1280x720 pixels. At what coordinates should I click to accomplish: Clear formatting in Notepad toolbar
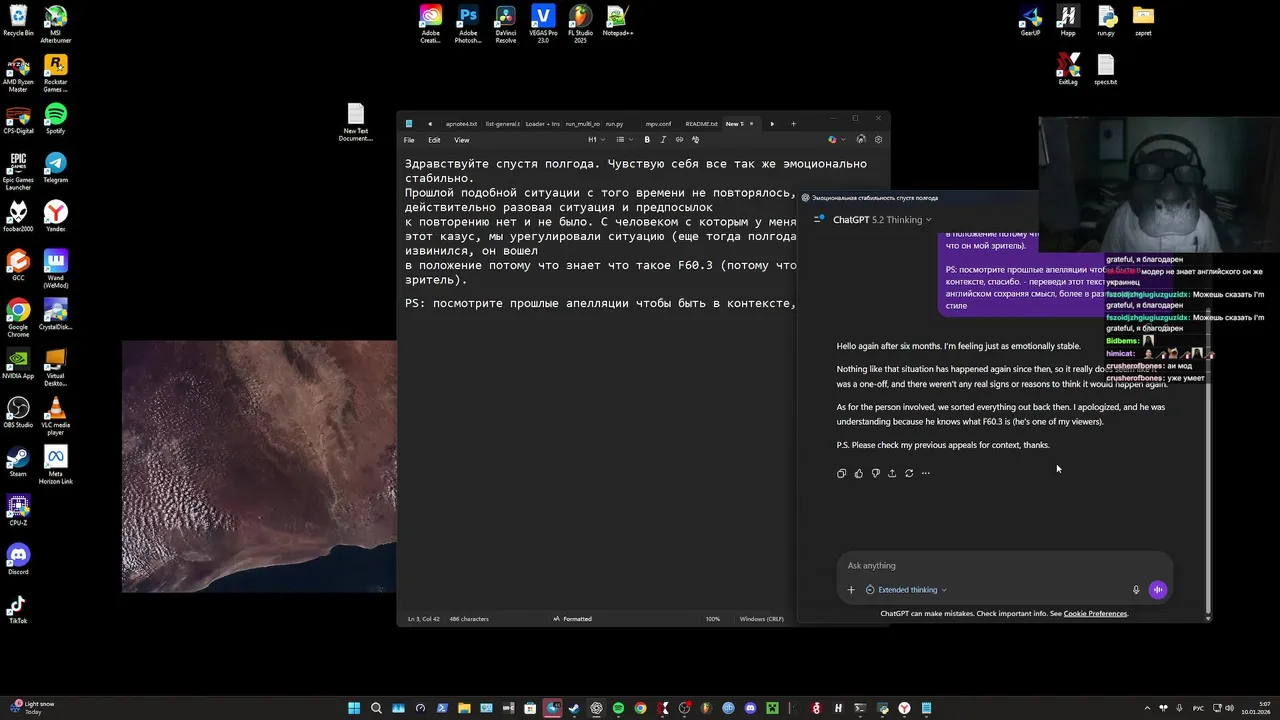point(696,140)
